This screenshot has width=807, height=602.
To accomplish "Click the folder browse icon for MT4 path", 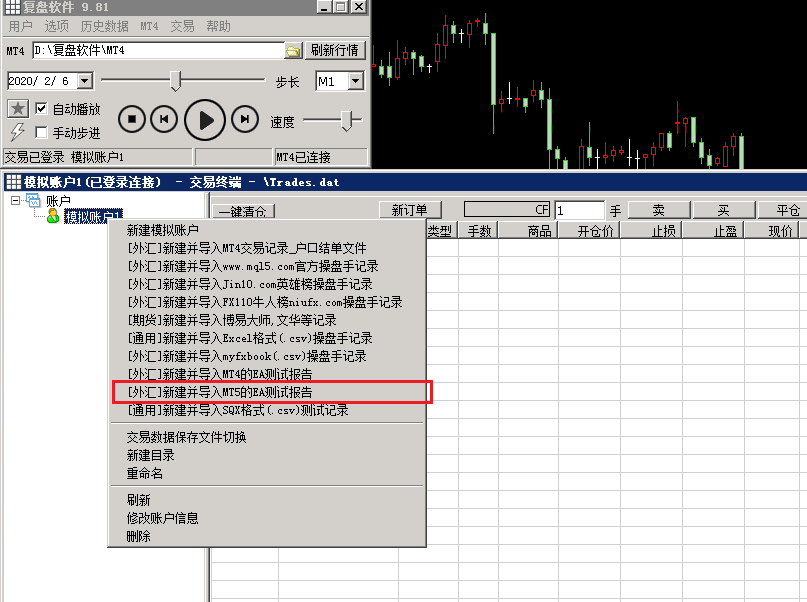I will point(293,50).
